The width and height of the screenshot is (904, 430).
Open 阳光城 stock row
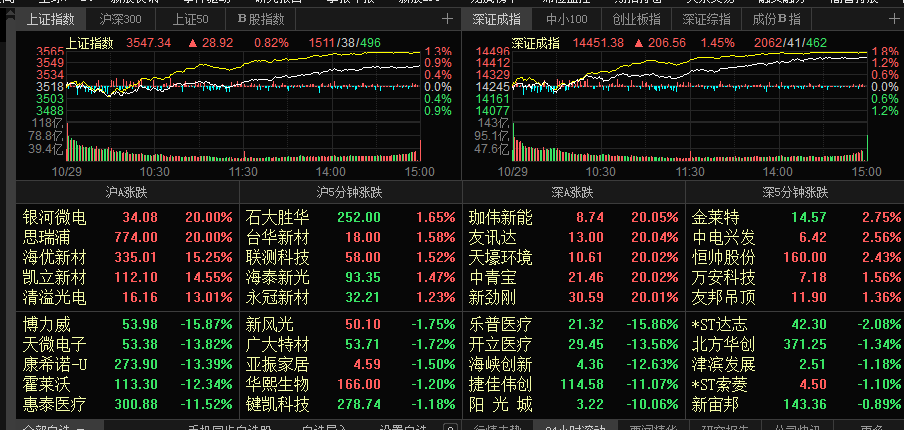tap(573, 404)
